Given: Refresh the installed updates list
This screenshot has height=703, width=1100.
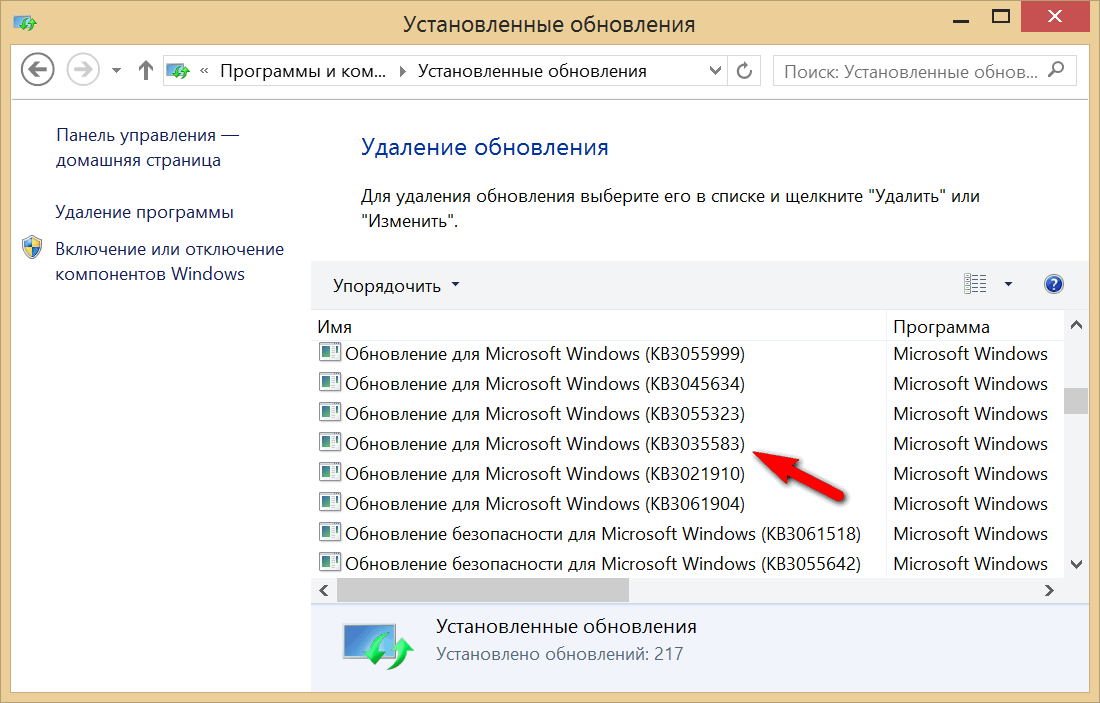Looking at the screenshot, I should (744, 71).
